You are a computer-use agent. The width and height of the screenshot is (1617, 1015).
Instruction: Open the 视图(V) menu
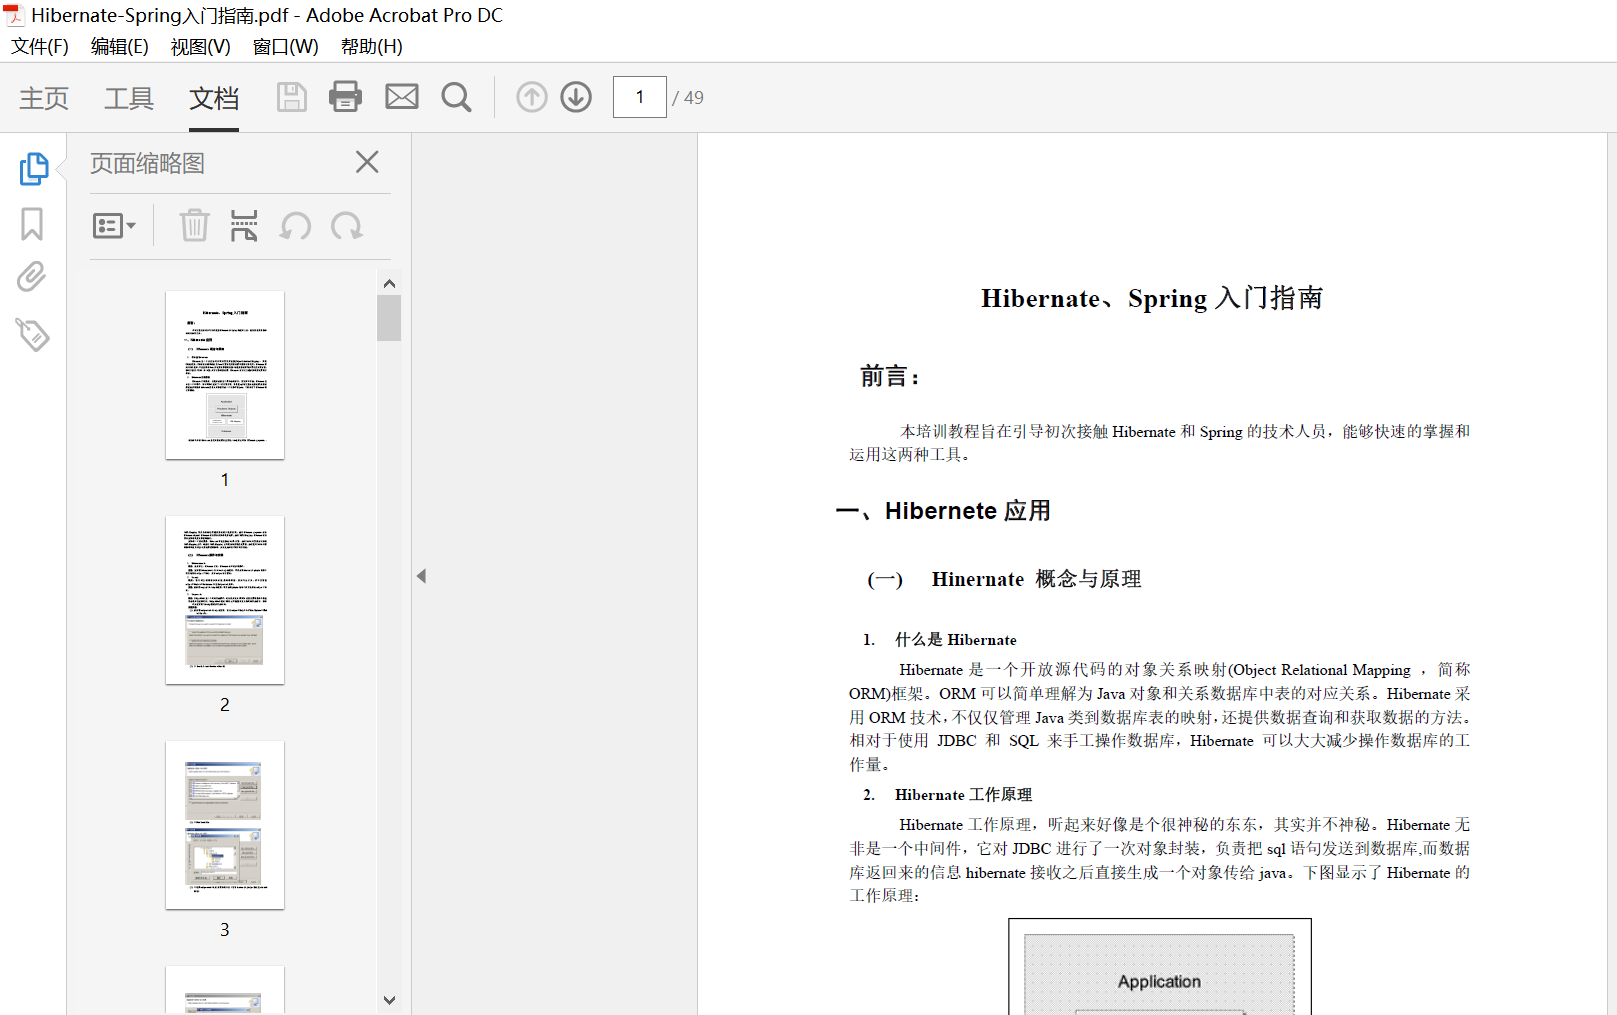tap(200, 47)
